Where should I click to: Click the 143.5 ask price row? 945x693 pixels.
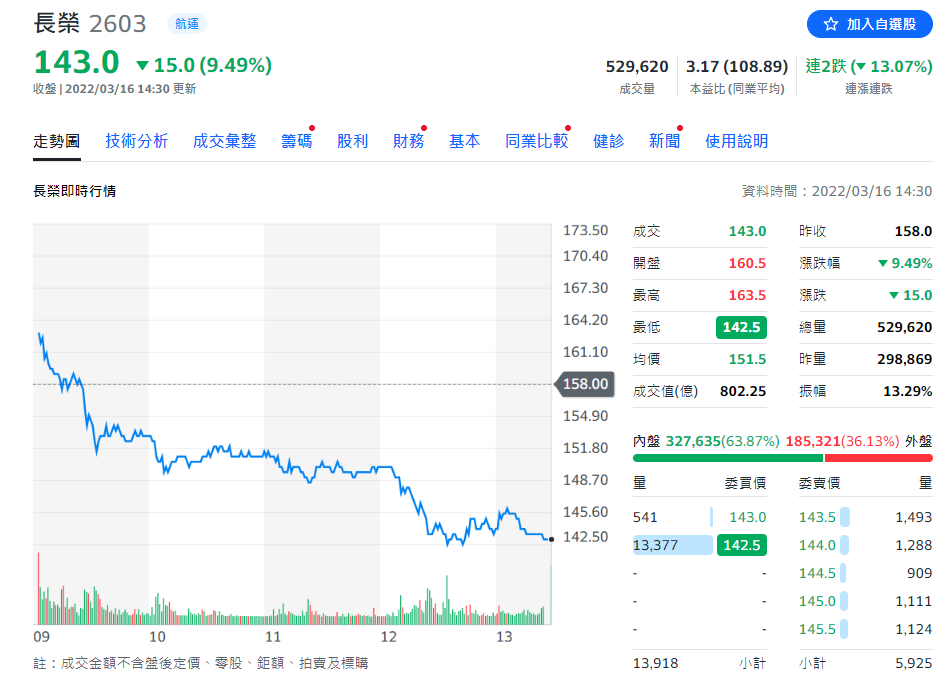pos(818,517)
